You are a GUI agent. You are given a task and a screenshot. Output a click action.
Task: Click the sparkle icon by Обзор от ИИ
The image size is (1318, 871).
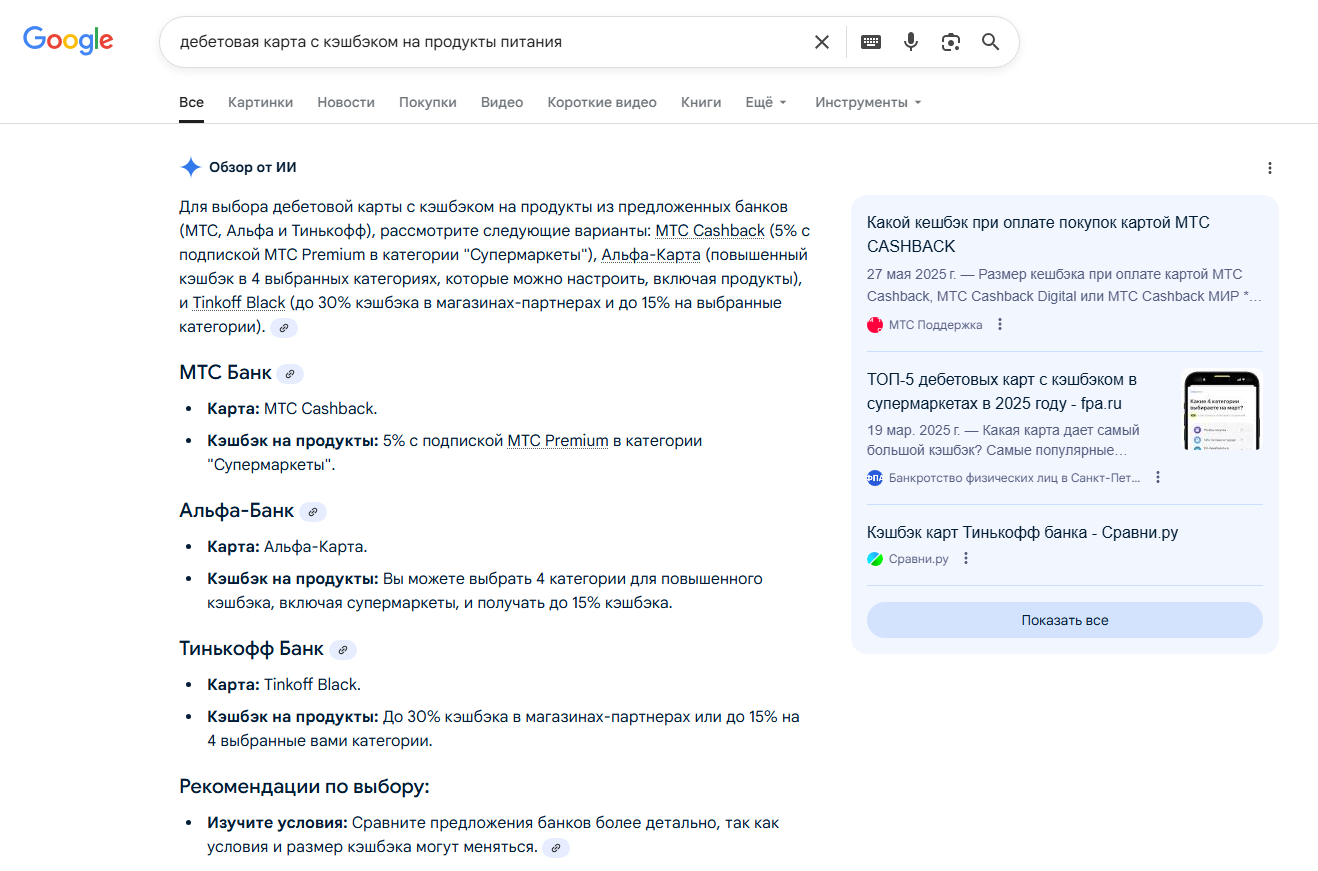[190, 167]
